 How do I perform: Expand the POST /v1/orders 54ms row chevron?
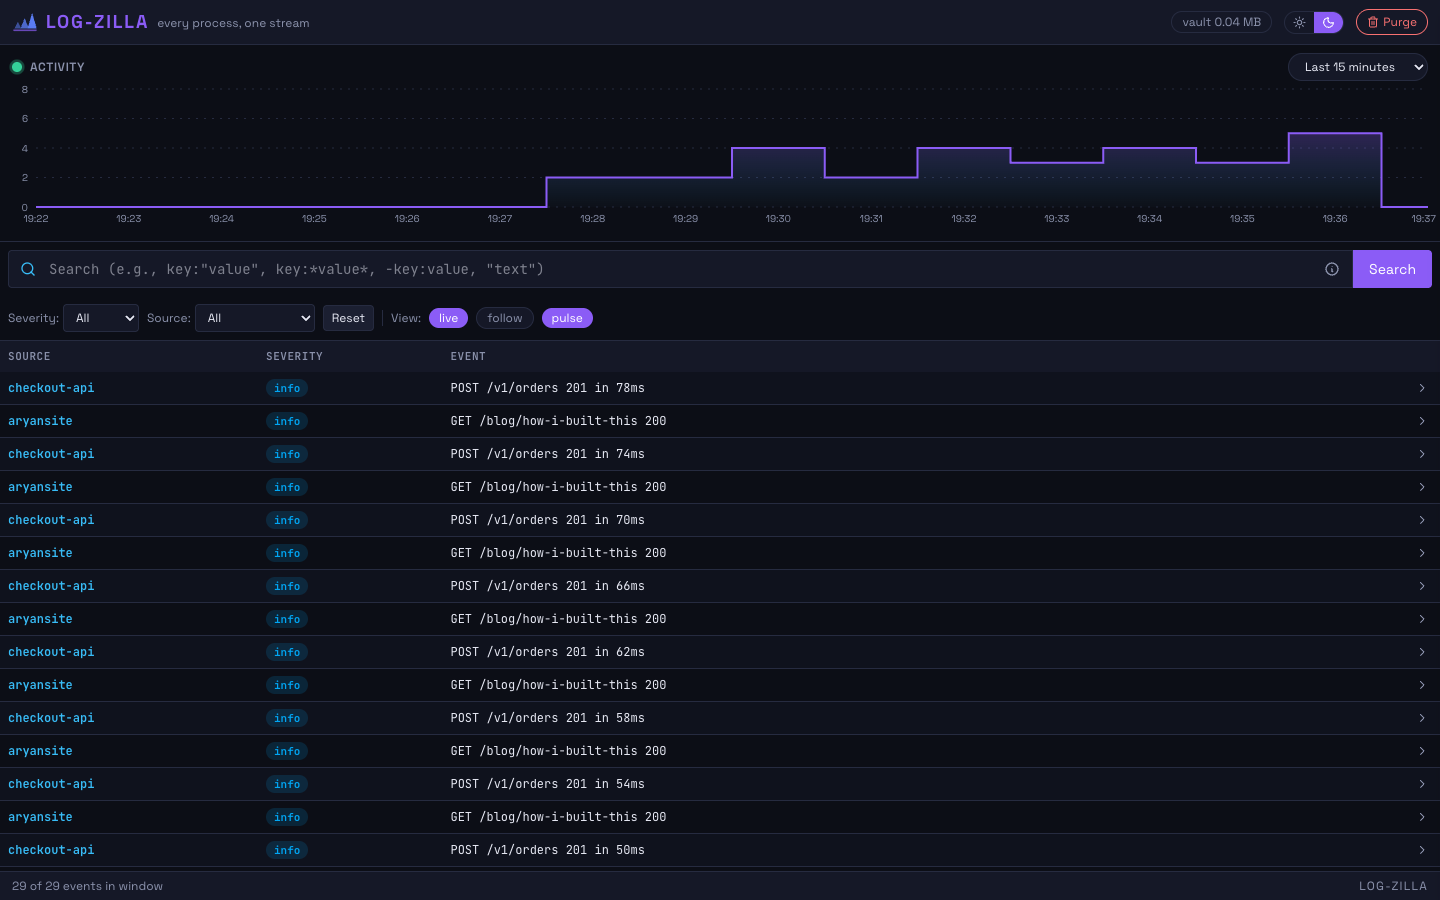click(1422, 784)
